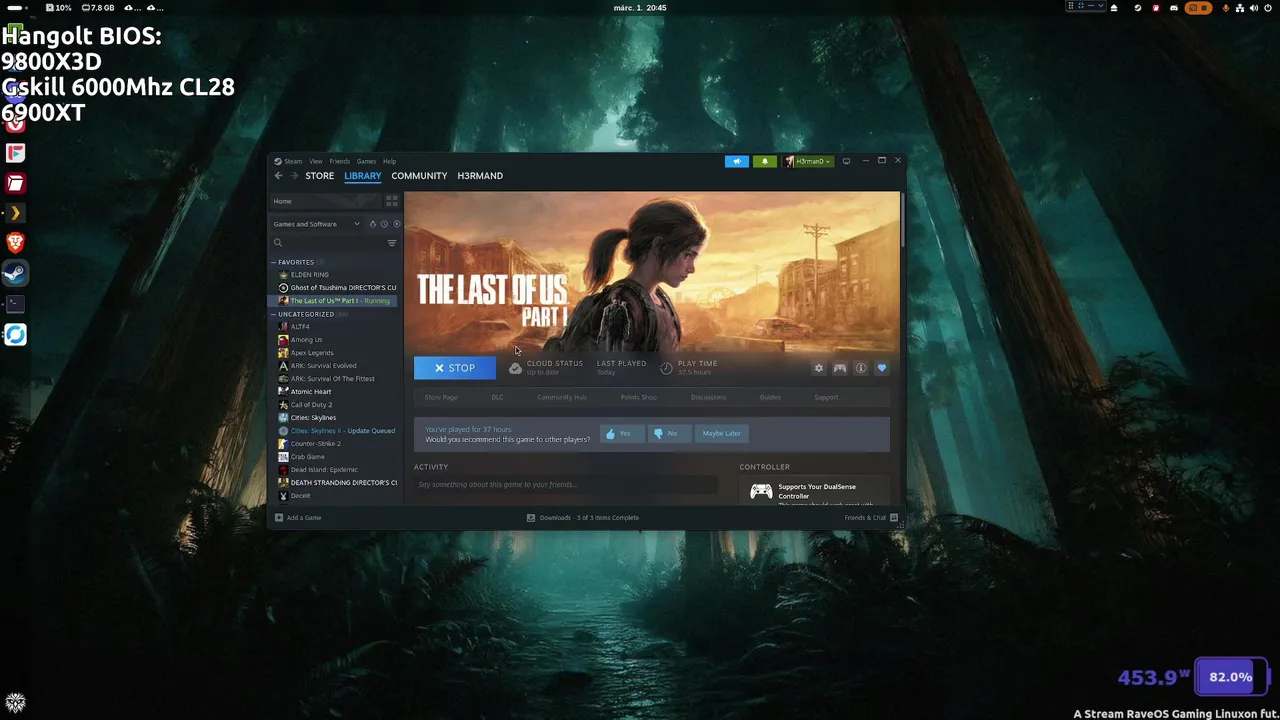This screenshot has width=1280, height=720.
Task: Open H3RMAND profile tab
Action: click(x=480, y=176)
